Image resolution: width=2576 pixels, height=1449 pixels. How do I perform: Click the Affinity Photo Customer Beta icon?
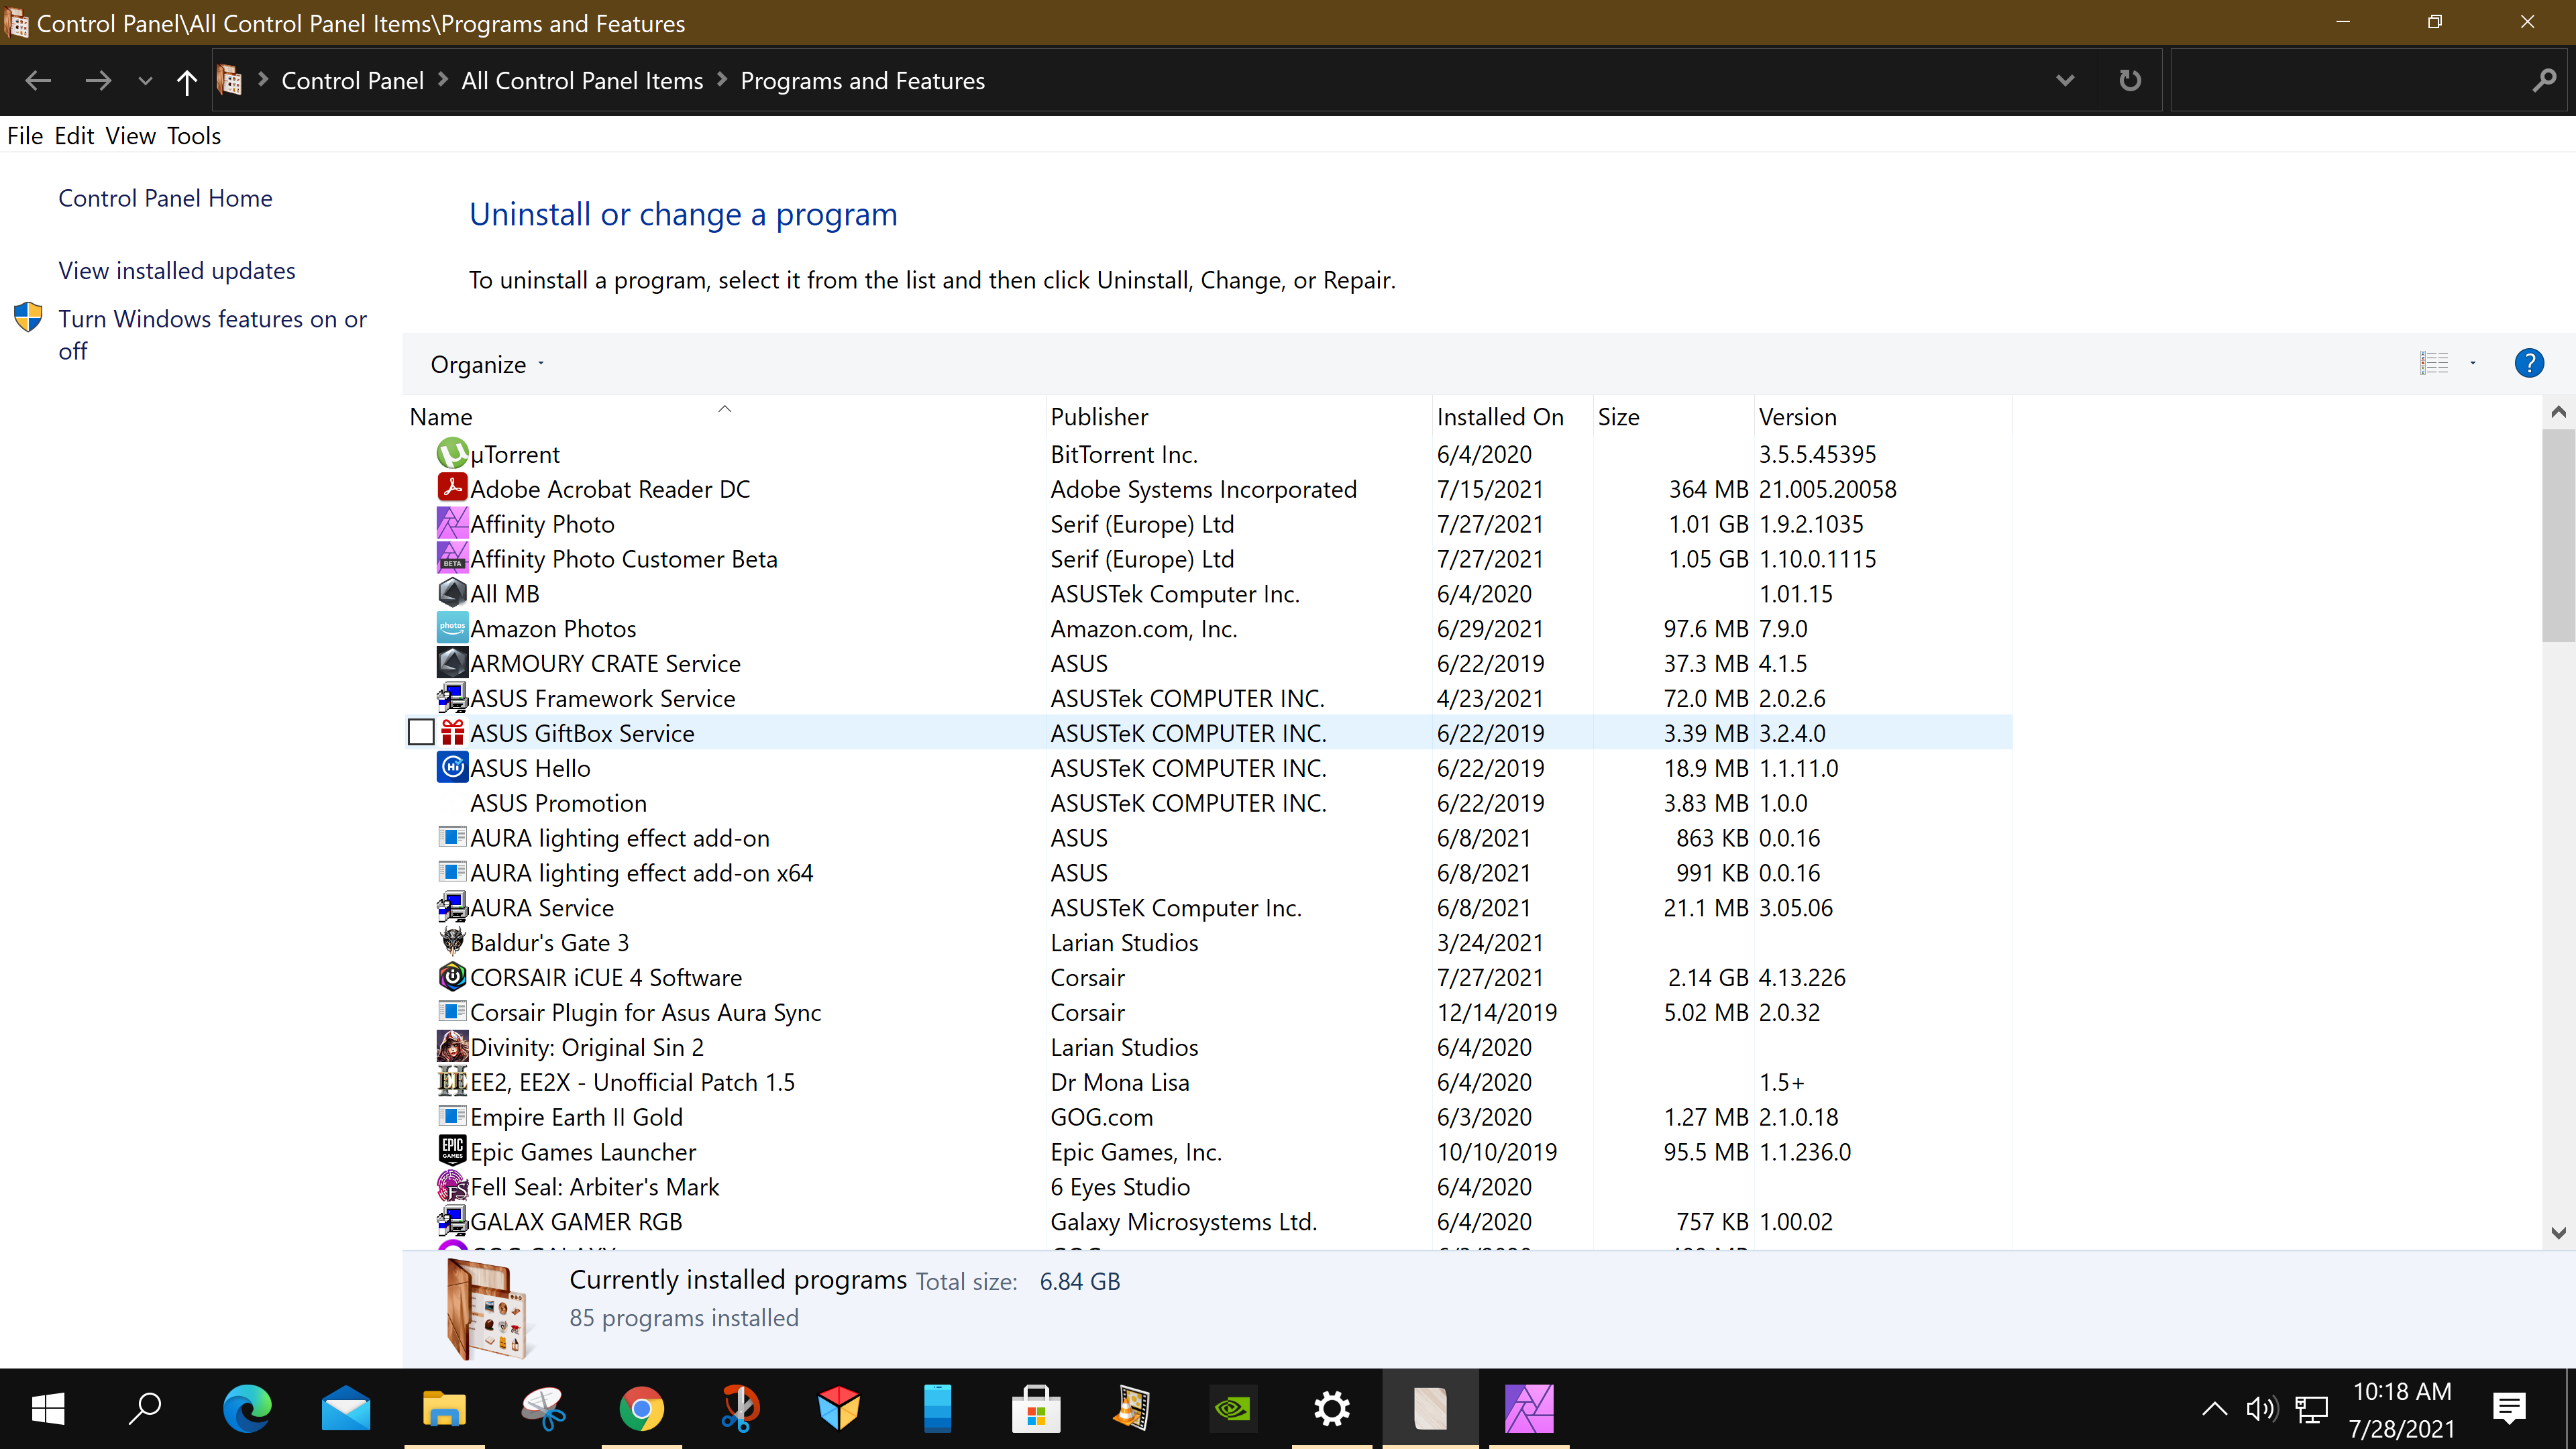(452, 558)
